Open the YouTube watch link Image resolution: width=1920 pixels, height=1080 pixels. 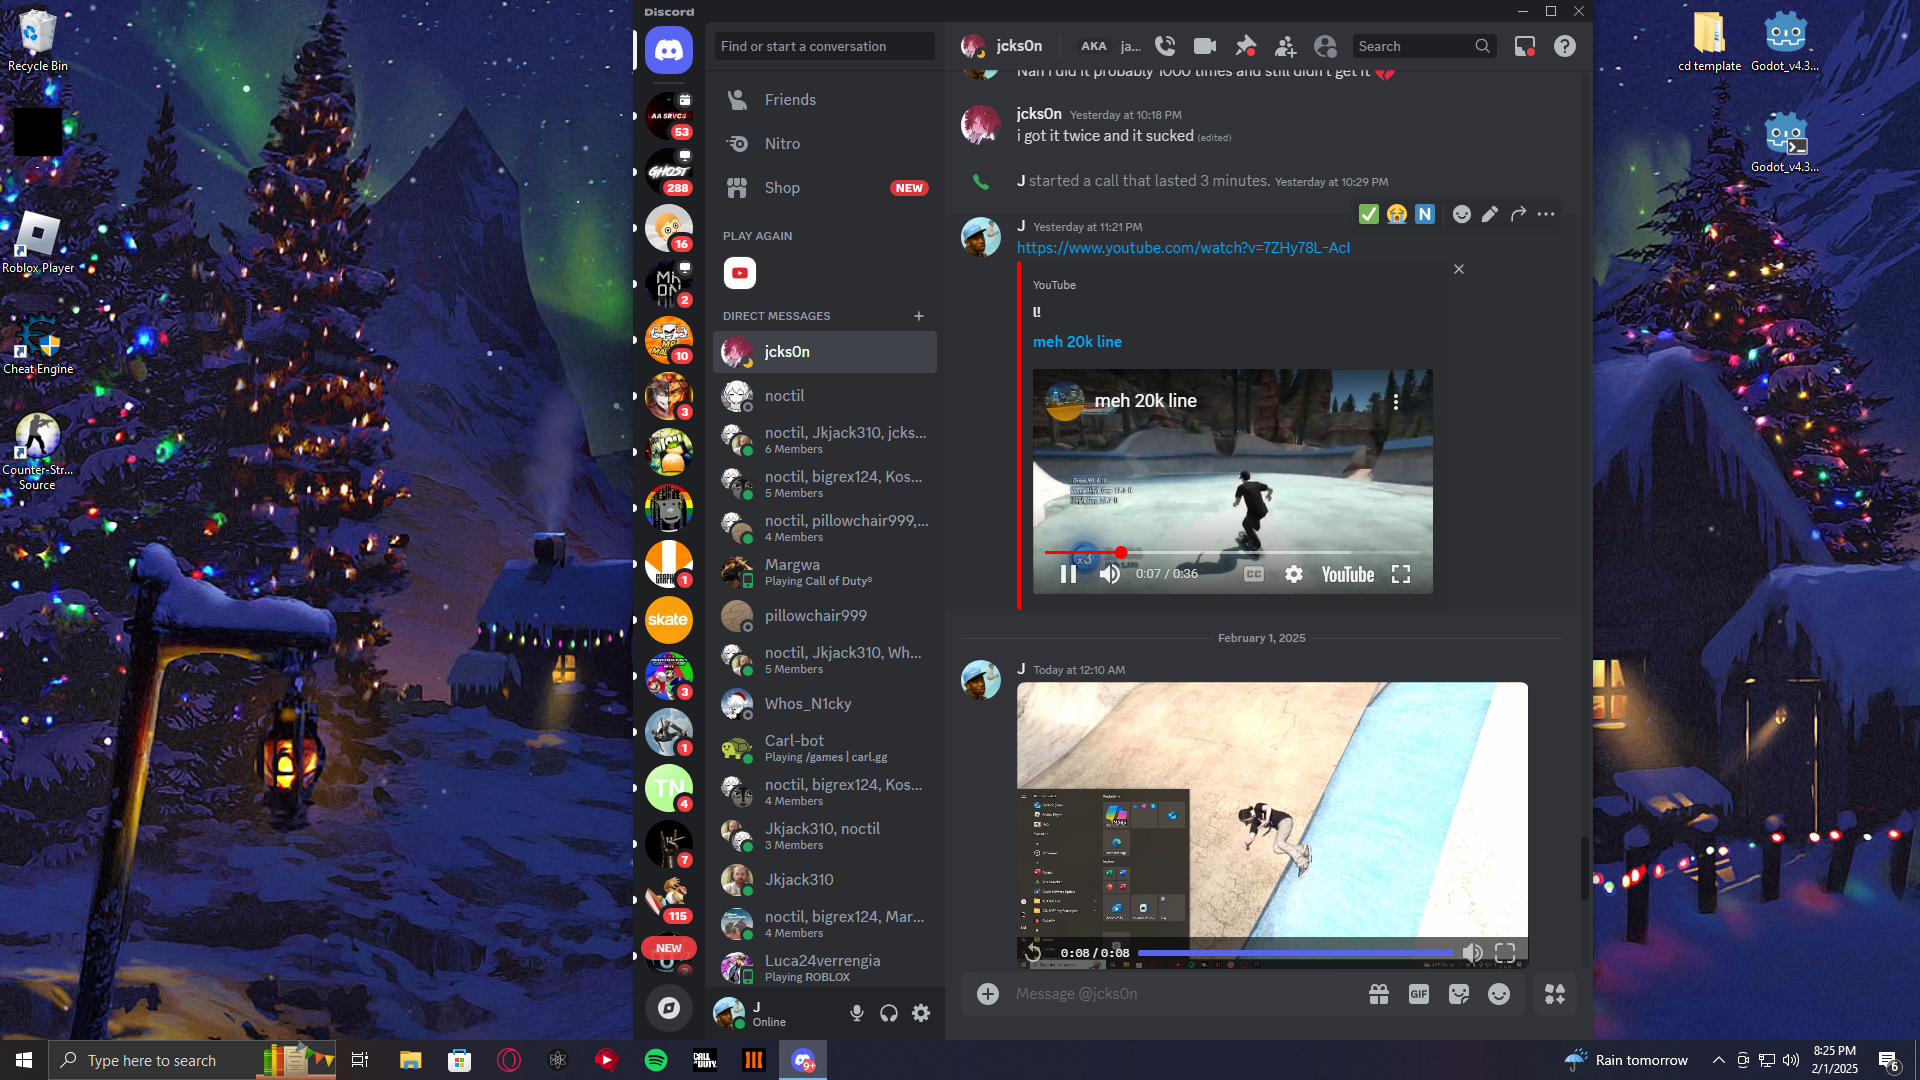click(1183, 248)
